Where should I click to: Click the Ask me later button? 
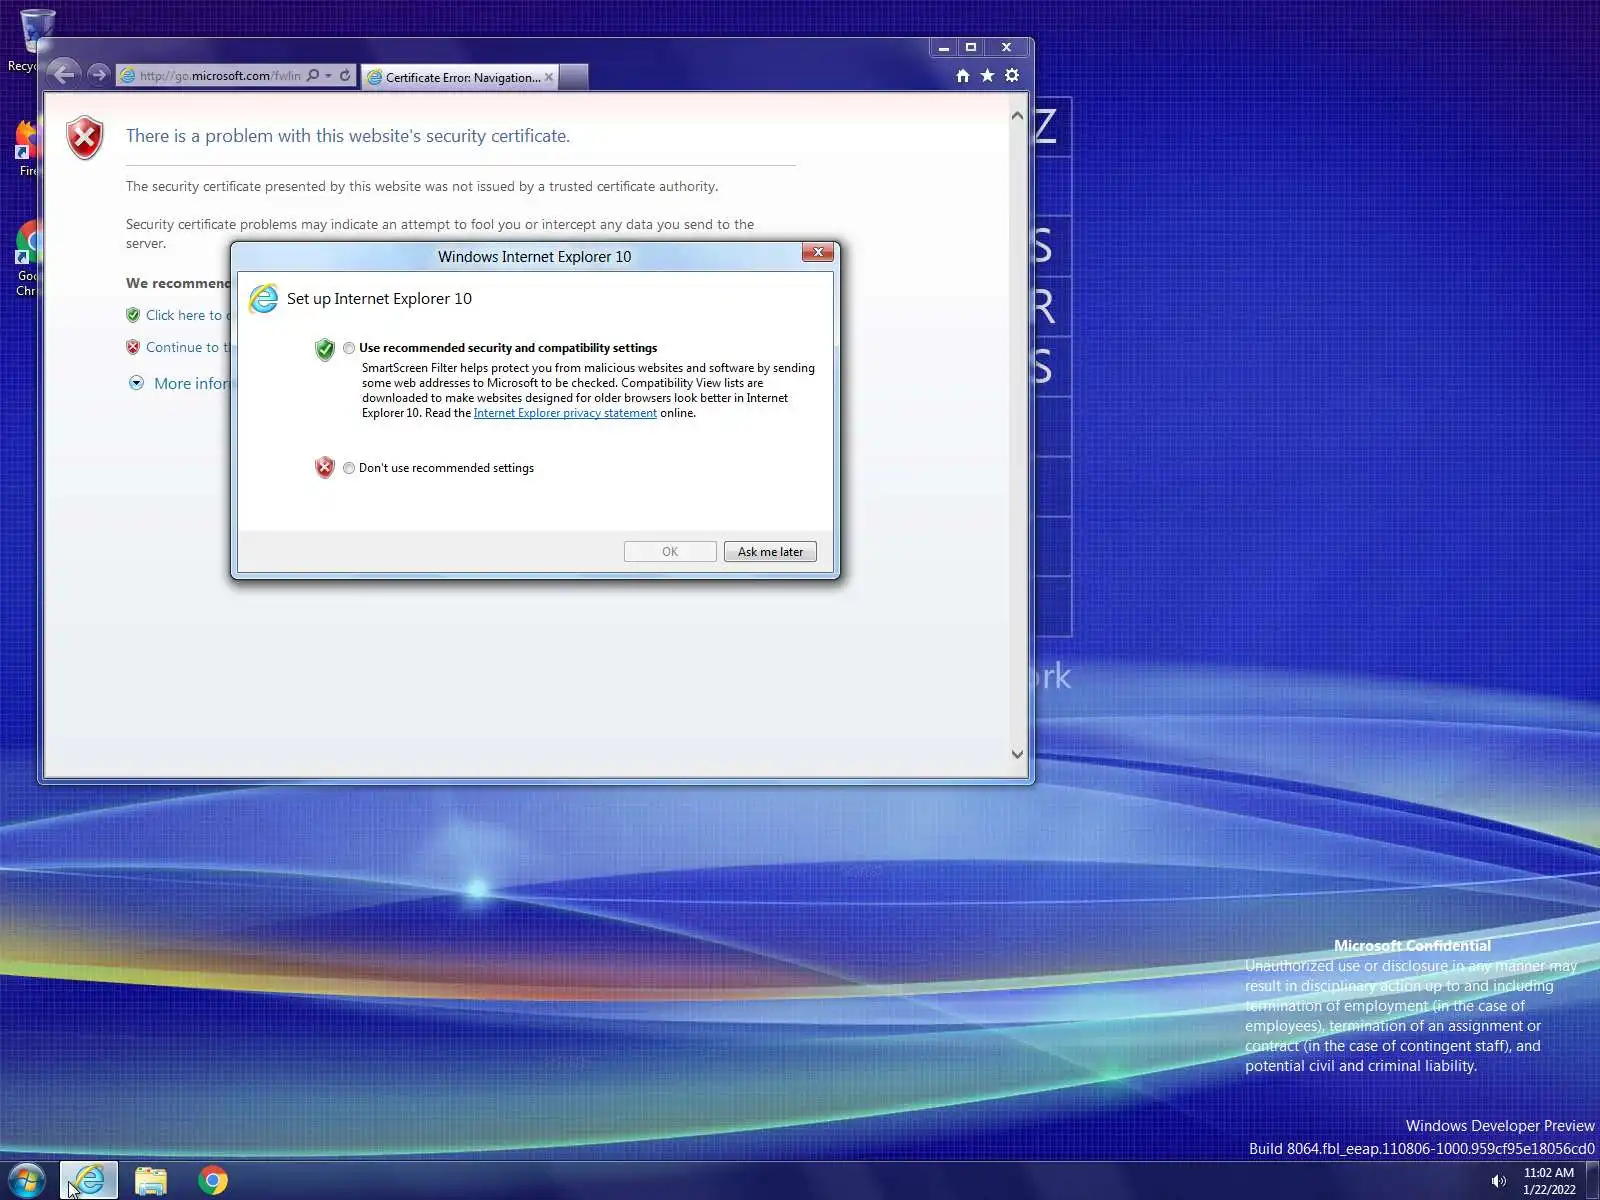(x=770, y=552)
